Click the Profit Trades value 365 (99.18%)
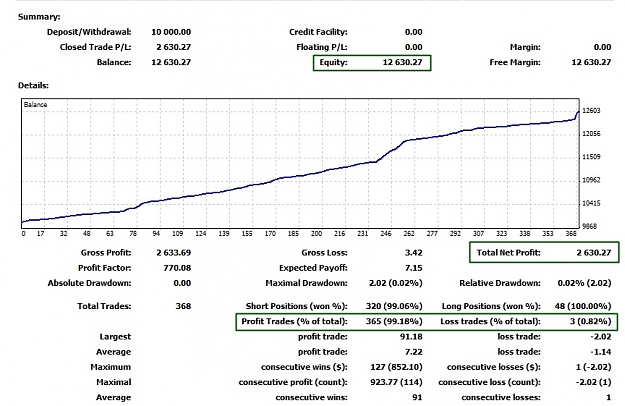Screen dimensions: 625x406 [394, 321]
